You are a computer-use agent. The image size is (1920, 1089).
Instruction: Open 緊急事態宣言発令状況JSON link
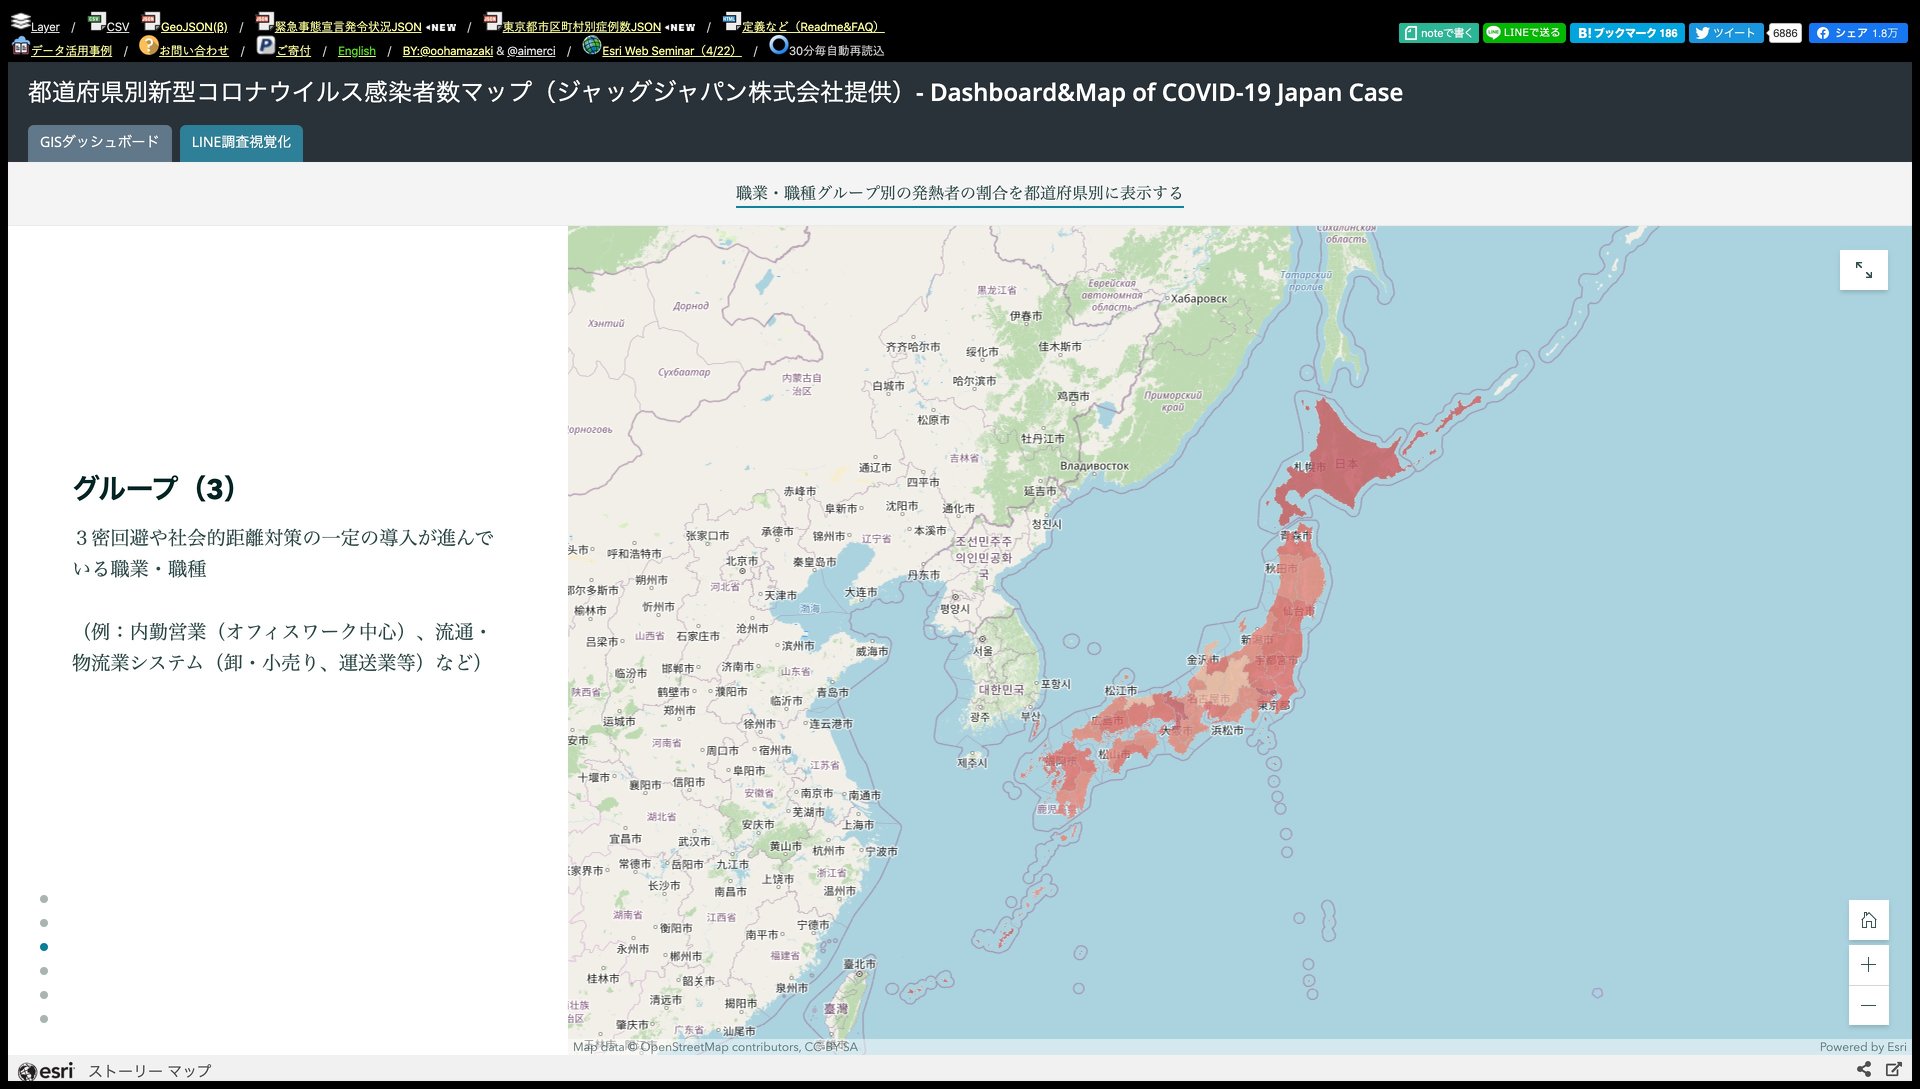348,27
